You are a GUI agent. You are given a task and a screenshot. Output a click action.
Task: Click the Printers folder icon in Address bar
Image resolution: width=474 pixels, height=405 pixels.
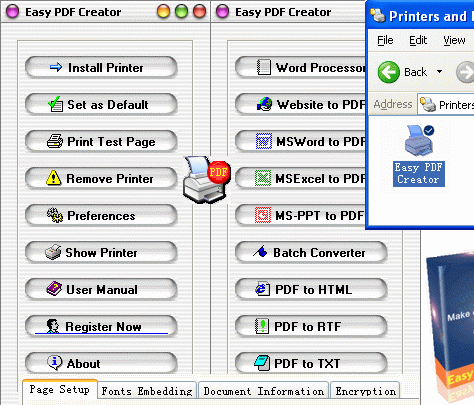click(428, 104)
